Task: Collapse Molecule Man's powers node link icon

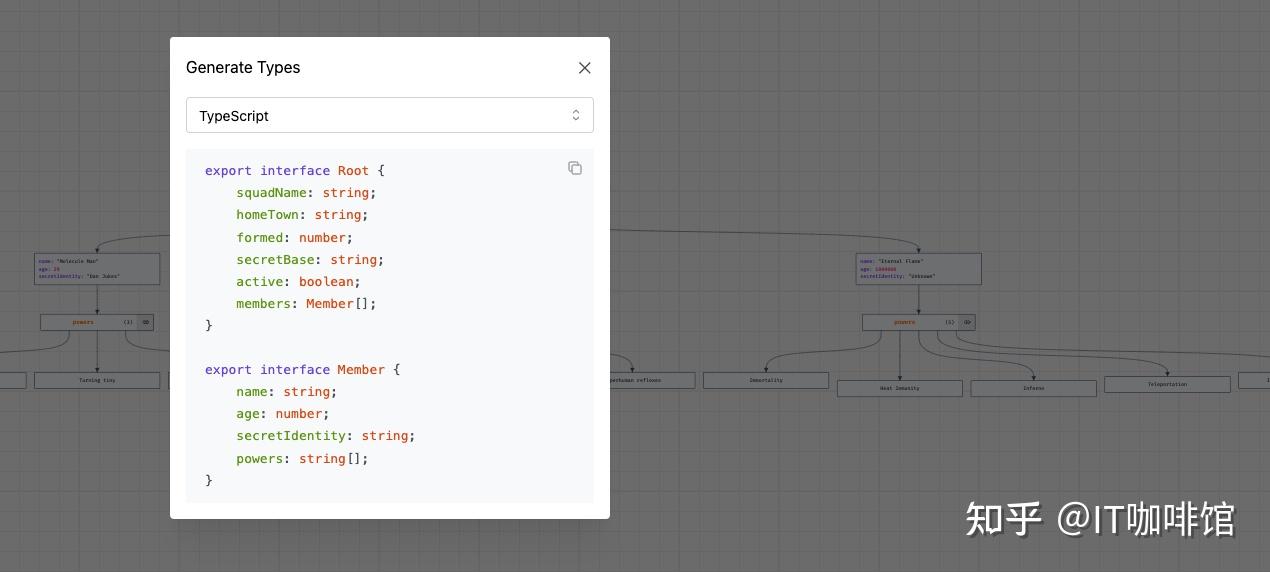Action: pyautogui.click(x=146, y=322)
